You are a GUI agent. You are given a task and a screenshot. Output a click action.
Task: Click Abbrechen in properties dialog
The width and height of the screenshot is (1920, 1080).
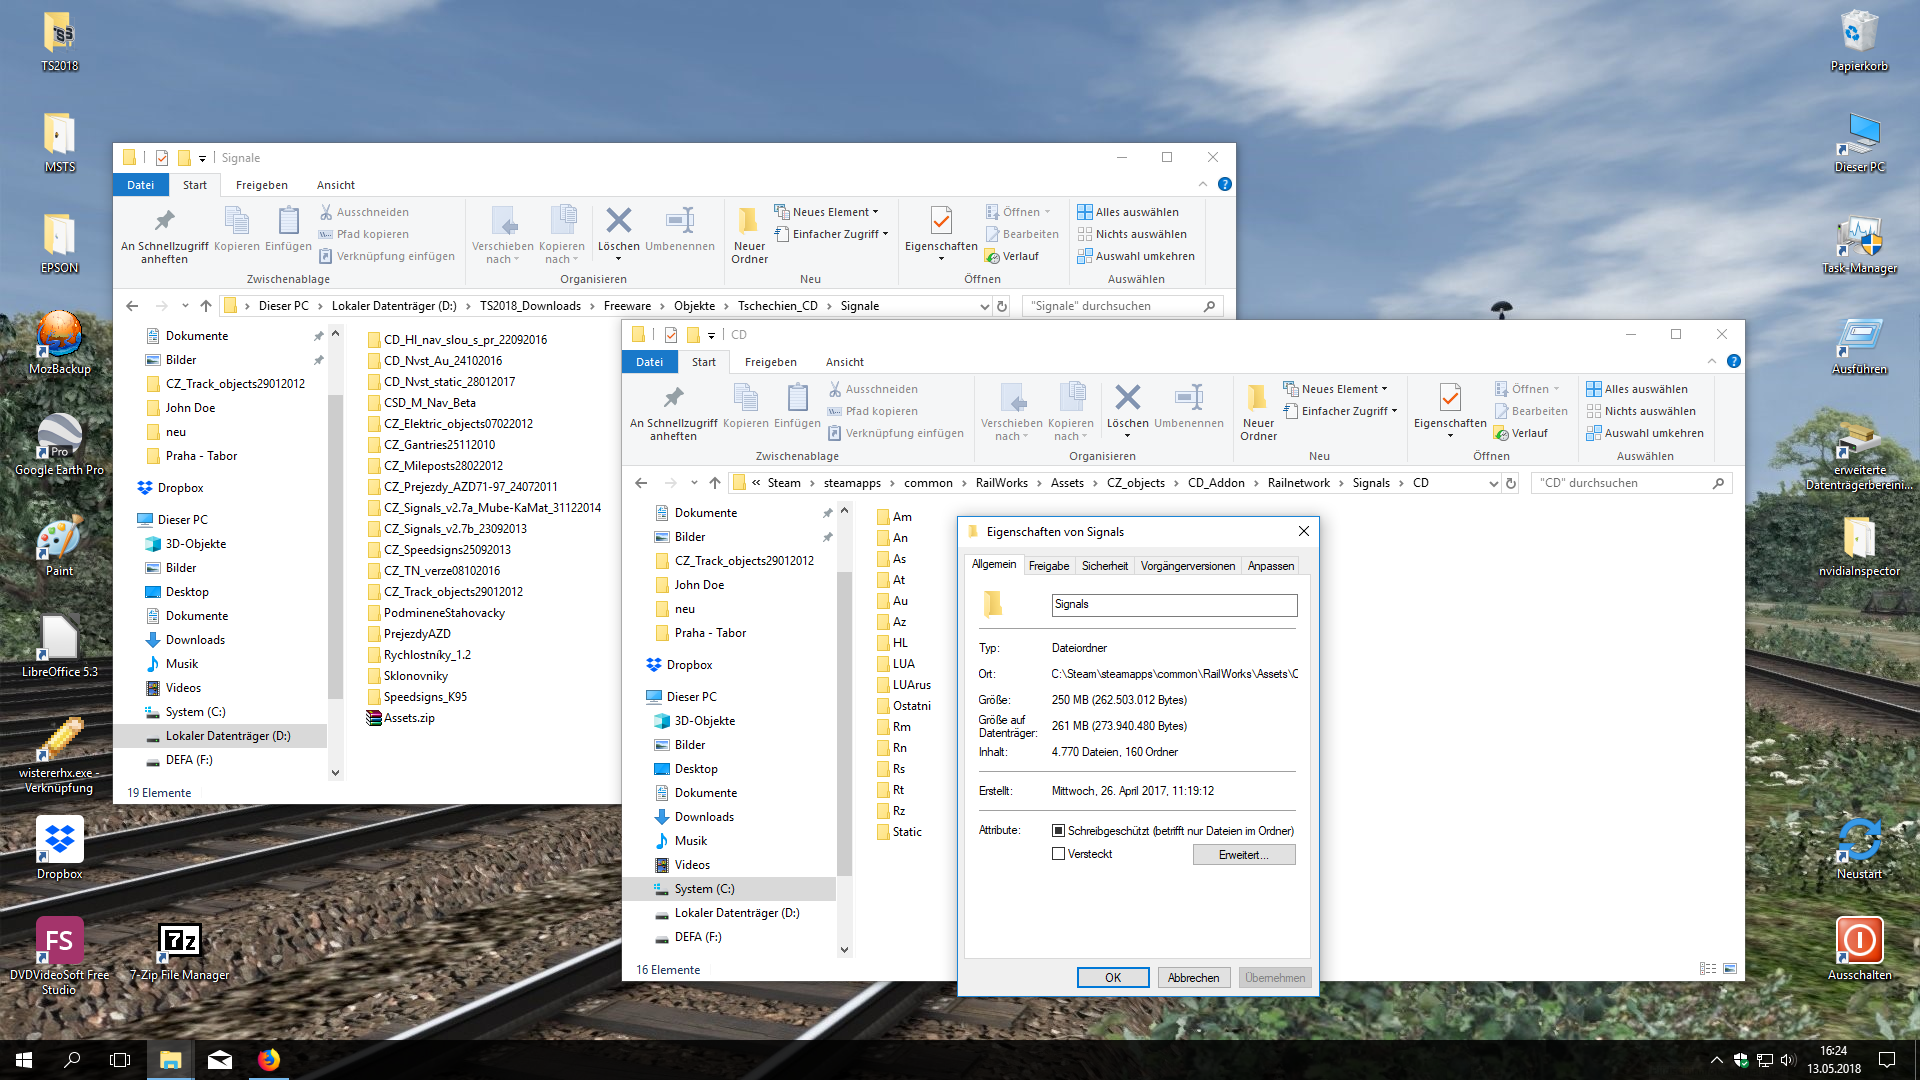coord(1193,978)
